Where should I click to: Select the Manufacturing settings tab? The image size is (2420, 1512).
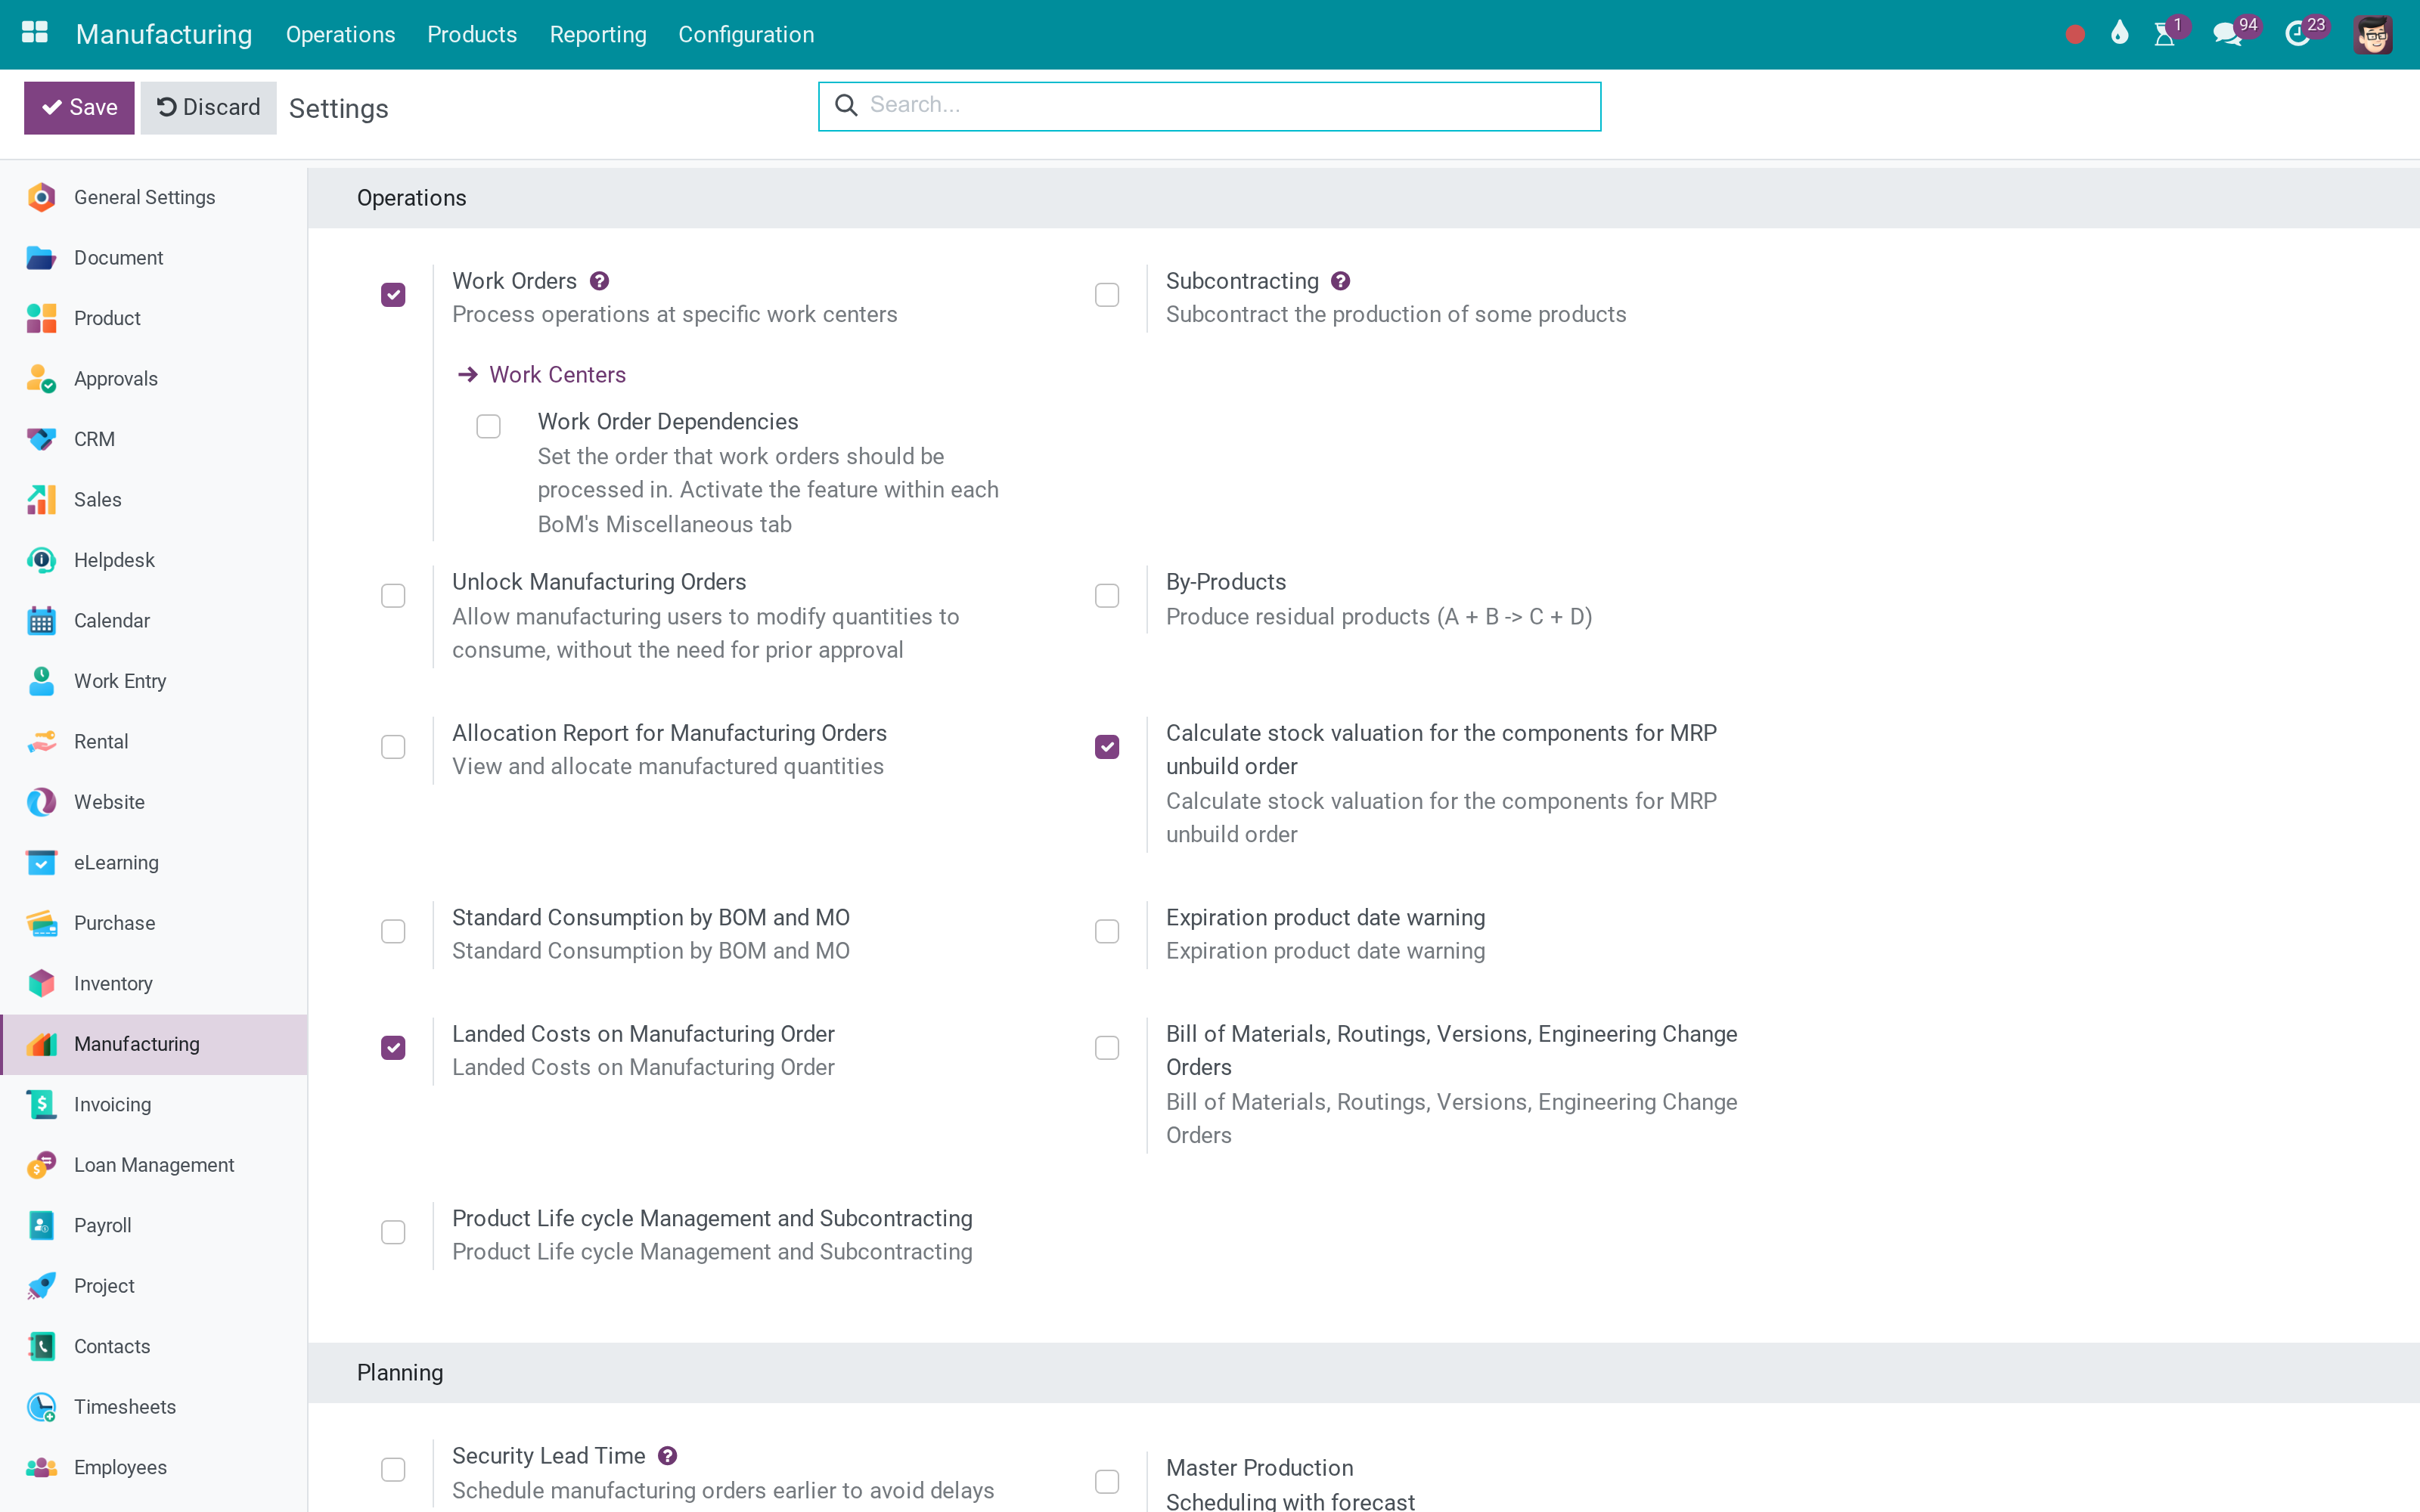(x=153, y=1044)
